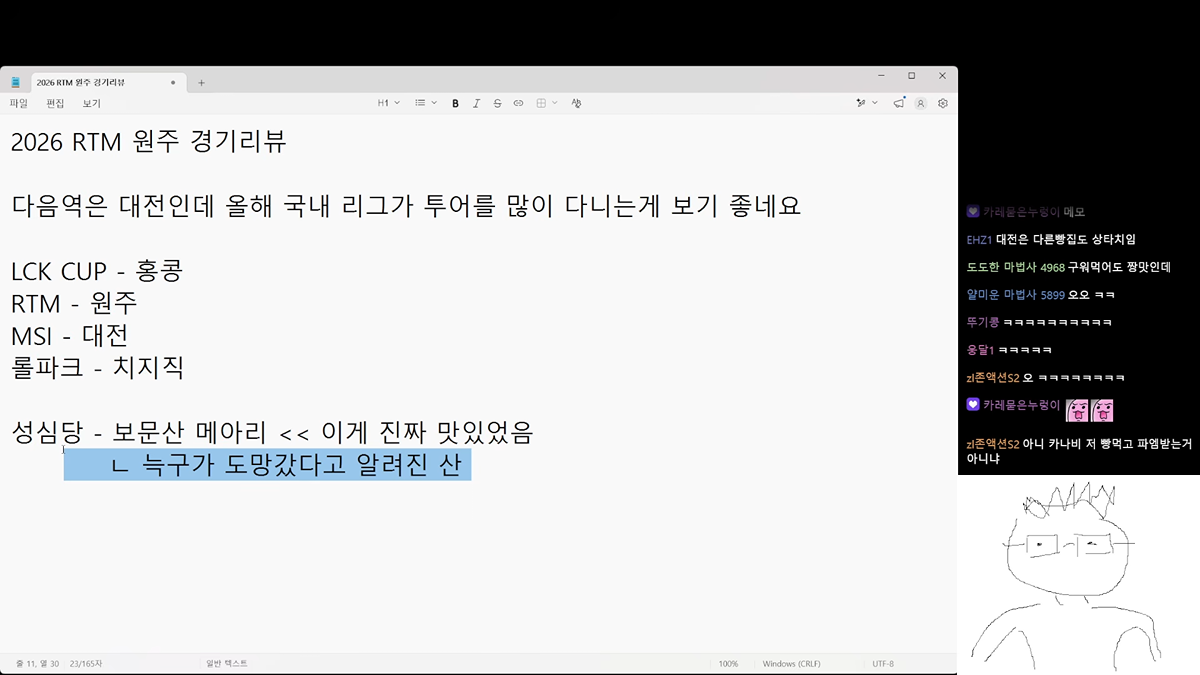Toggle bold formatting
The image size is (1200, 675).
click(x=455, y=103)
